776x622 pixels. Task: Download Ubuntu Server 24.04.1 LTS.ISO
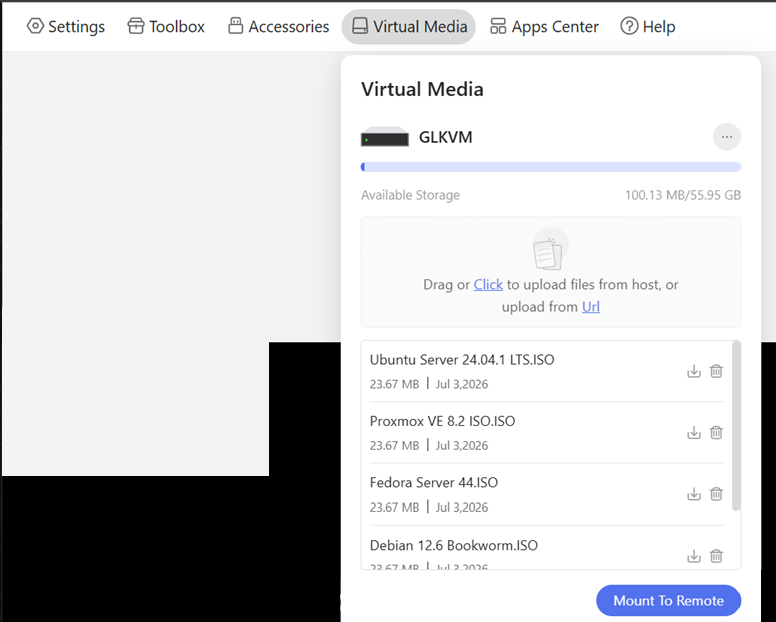tap(694, 371)
